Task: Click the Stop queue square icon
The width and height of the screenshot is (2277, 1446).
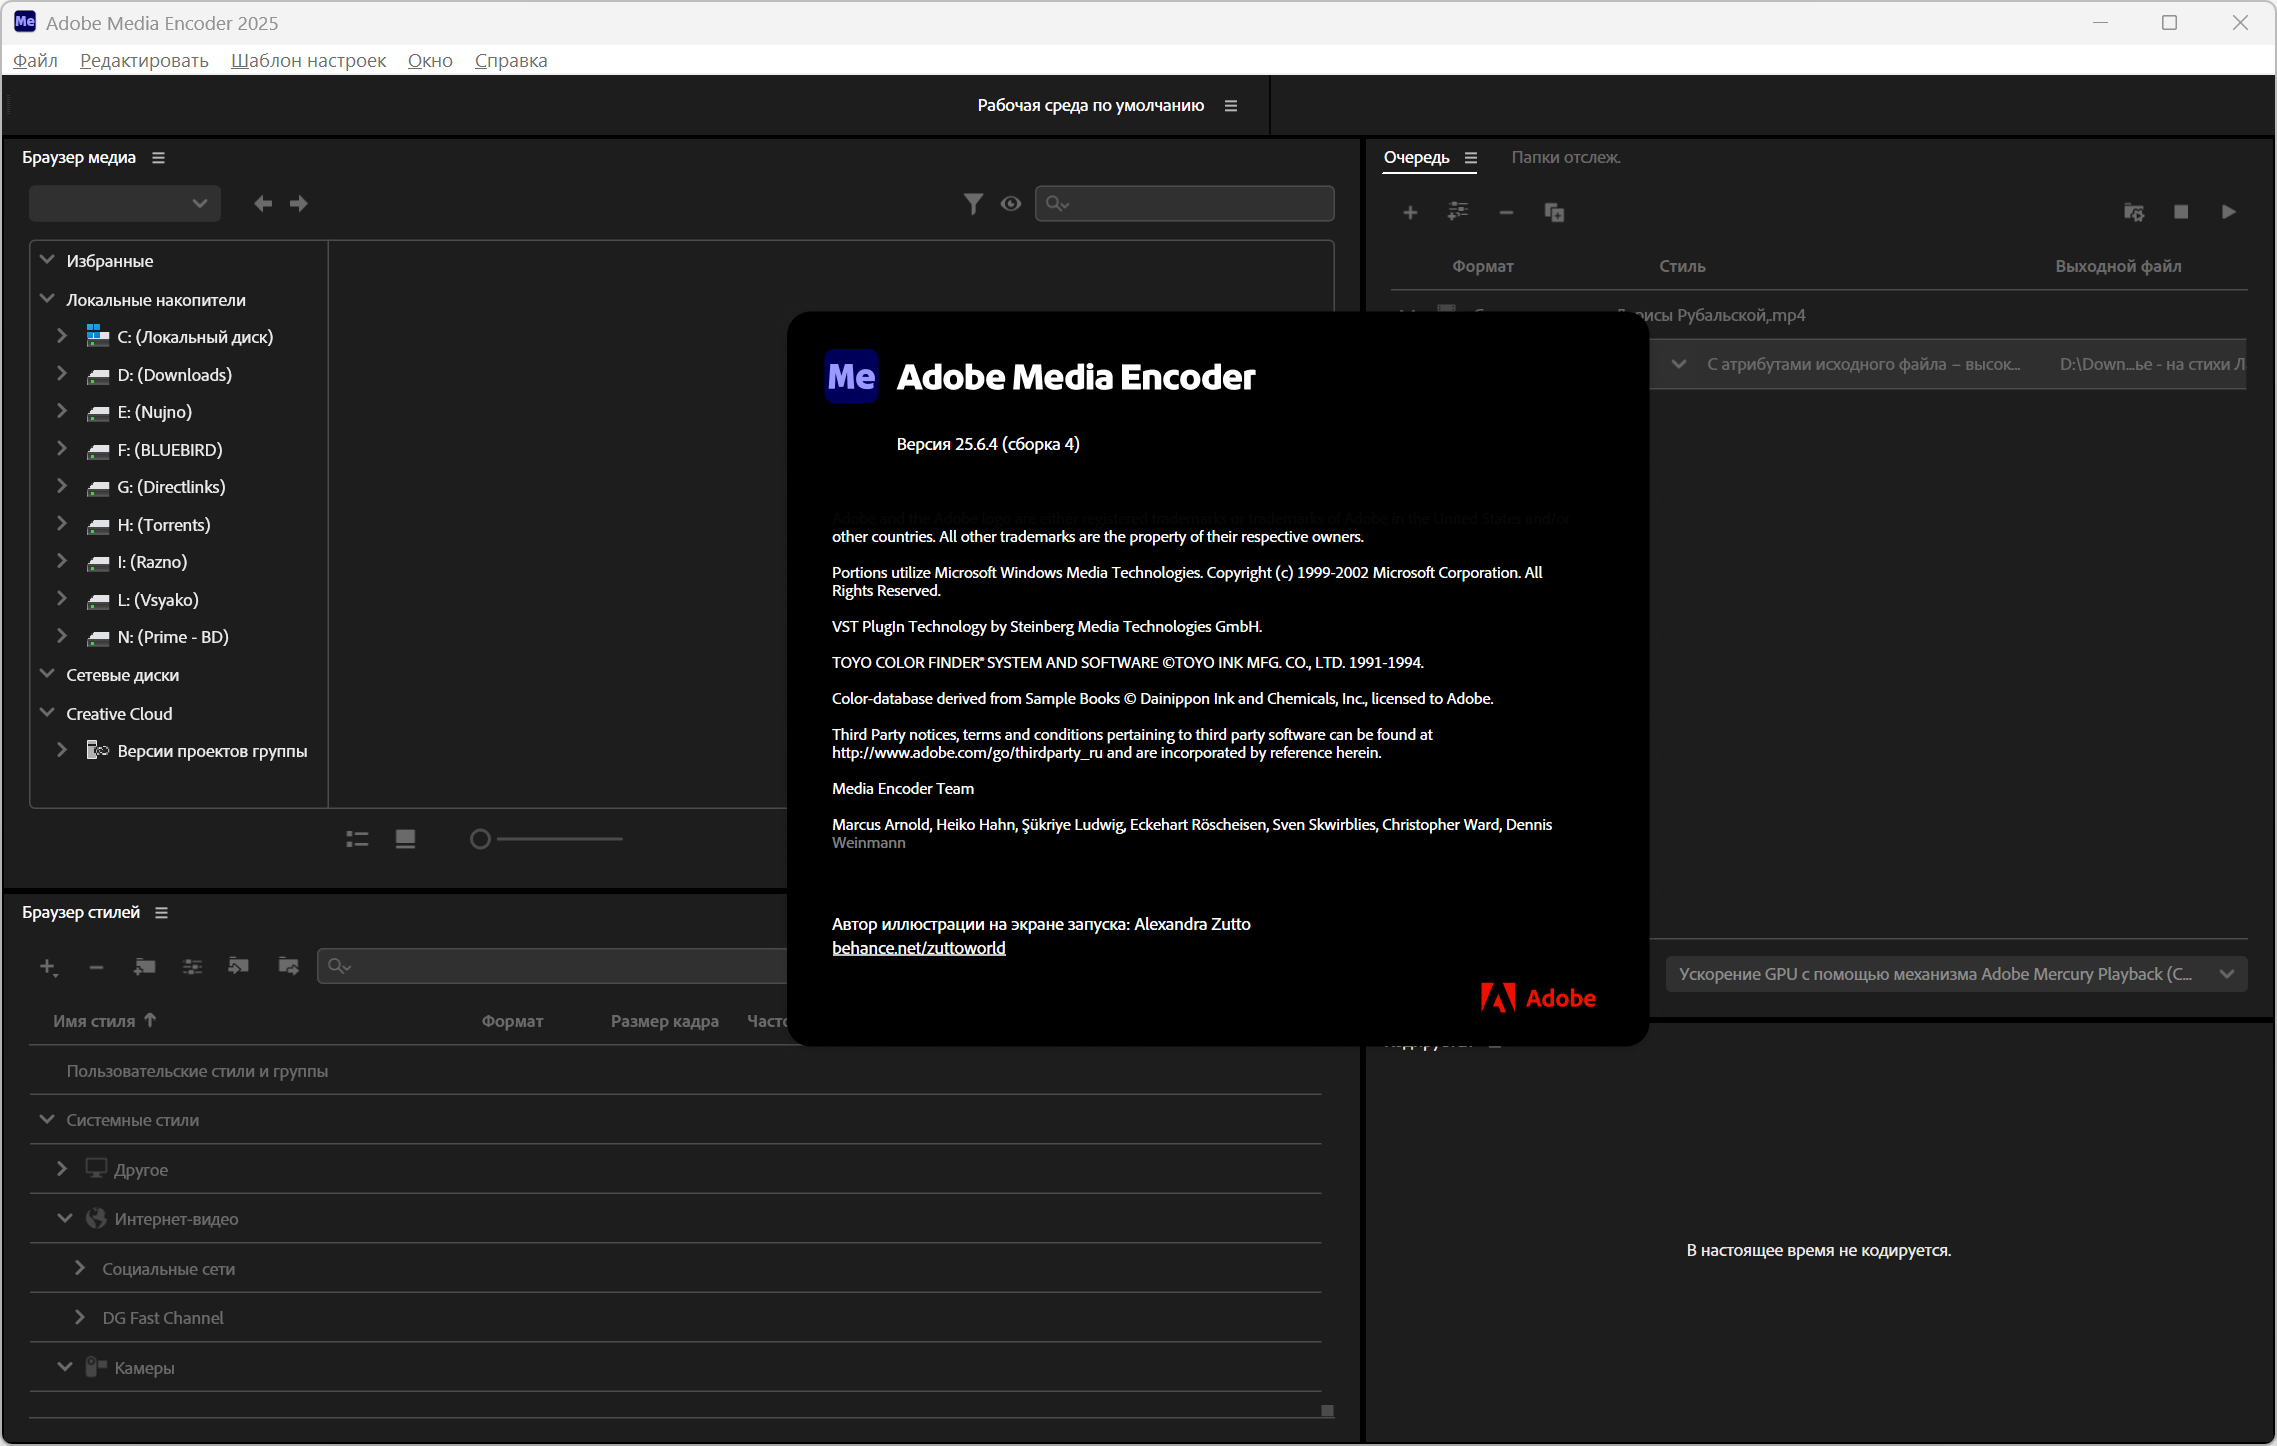Action: point(2181,212)
